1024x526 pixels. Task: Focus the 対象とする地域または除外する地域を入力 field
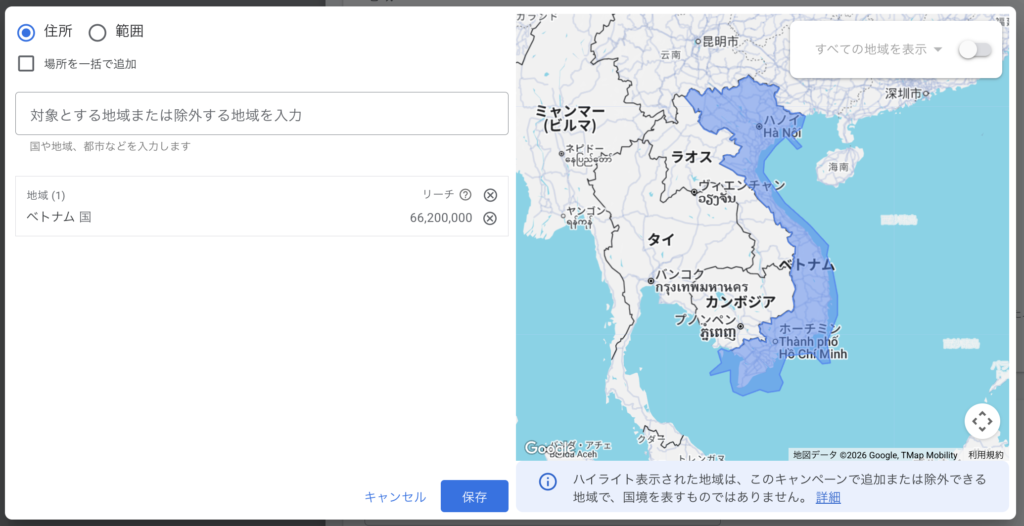click(262, 114)
